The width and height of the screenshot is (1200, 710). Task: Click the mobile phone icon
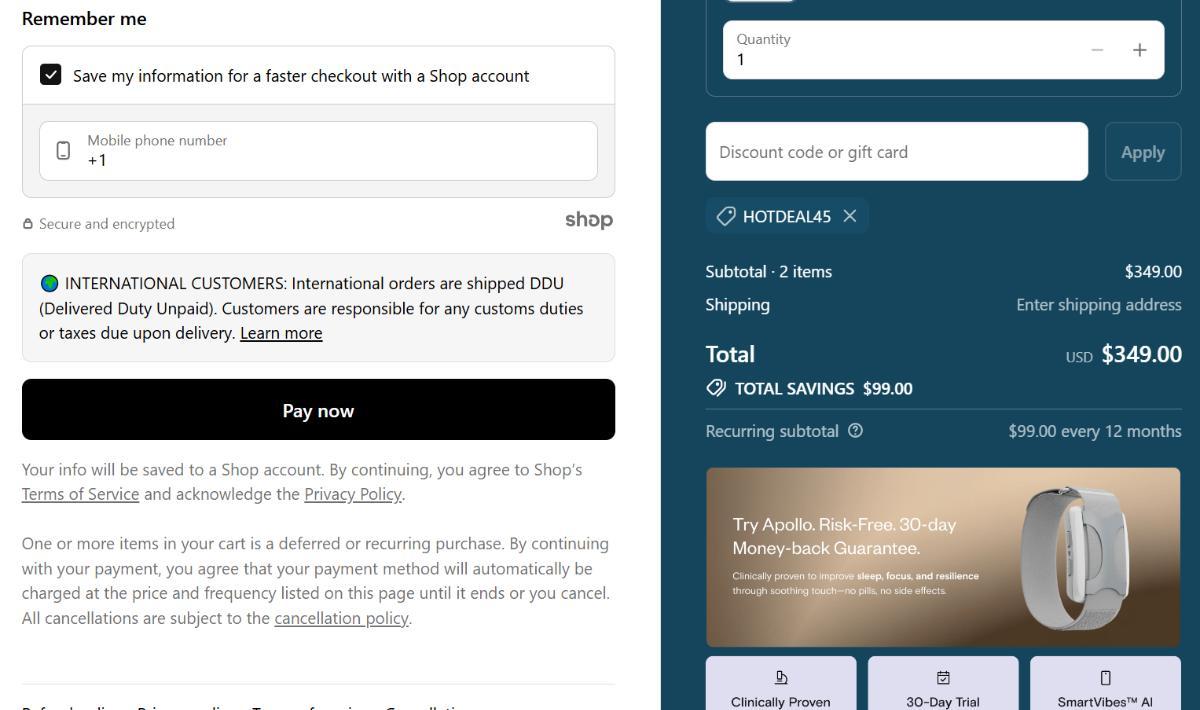[64, 151]
